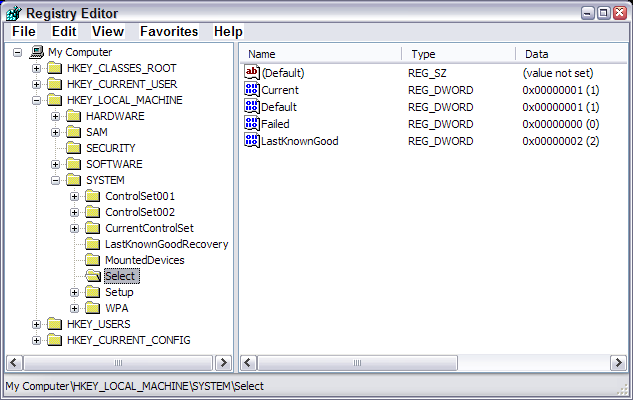Open the Favorites menu
This screenshot has width=633, height=400.
(169, 31)
